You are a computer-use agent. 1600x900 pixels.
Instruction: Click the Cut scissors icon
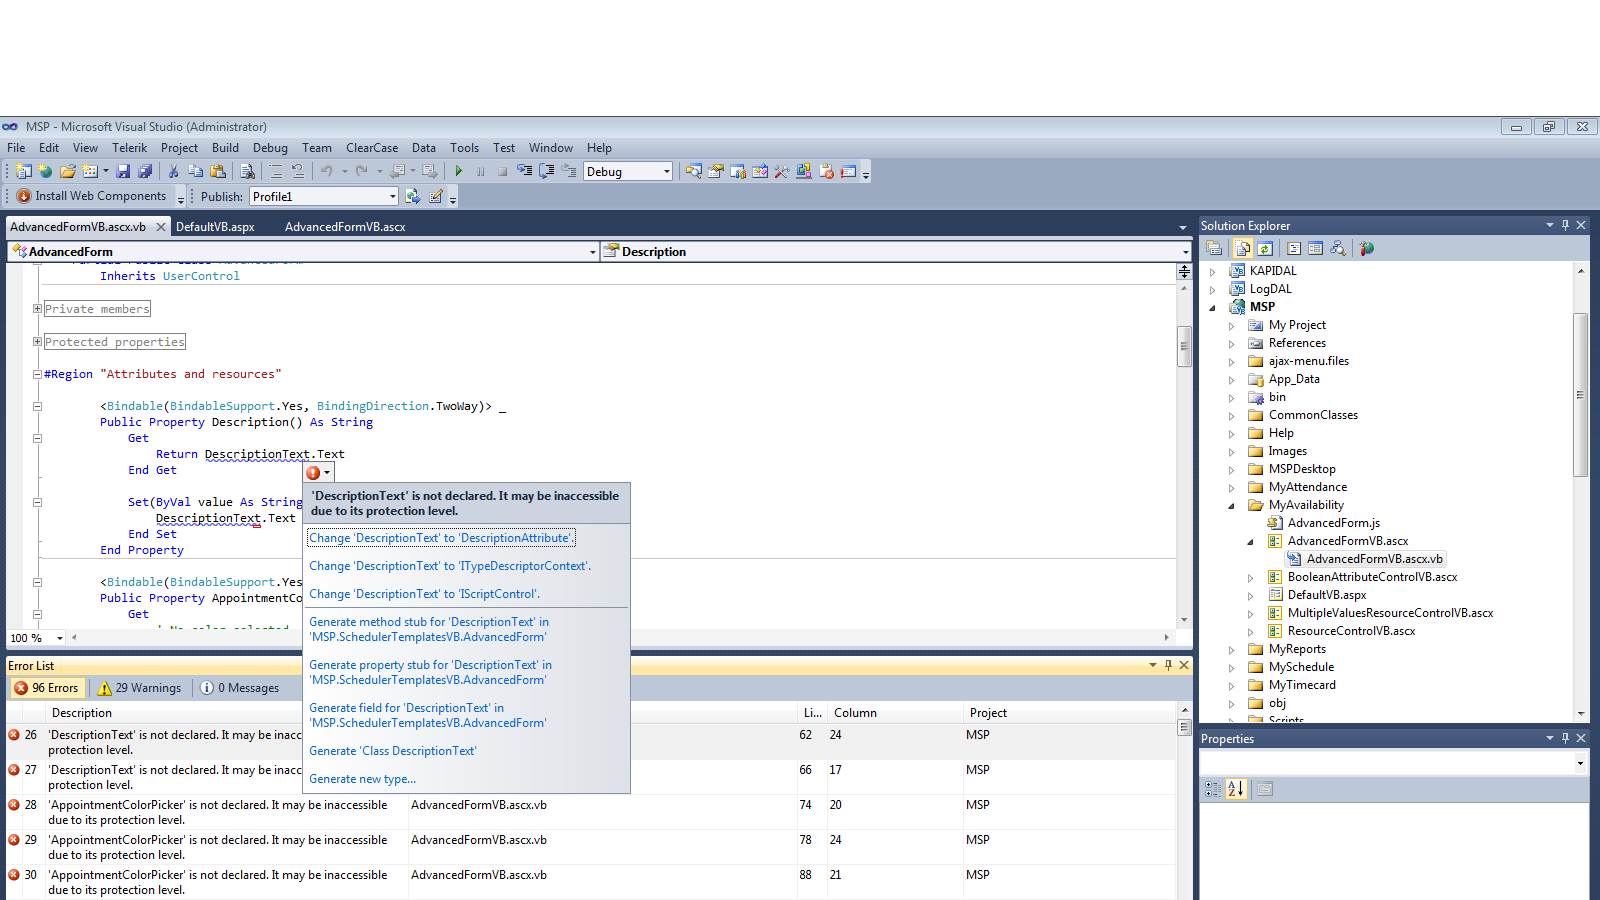click(x=173, y=171)
